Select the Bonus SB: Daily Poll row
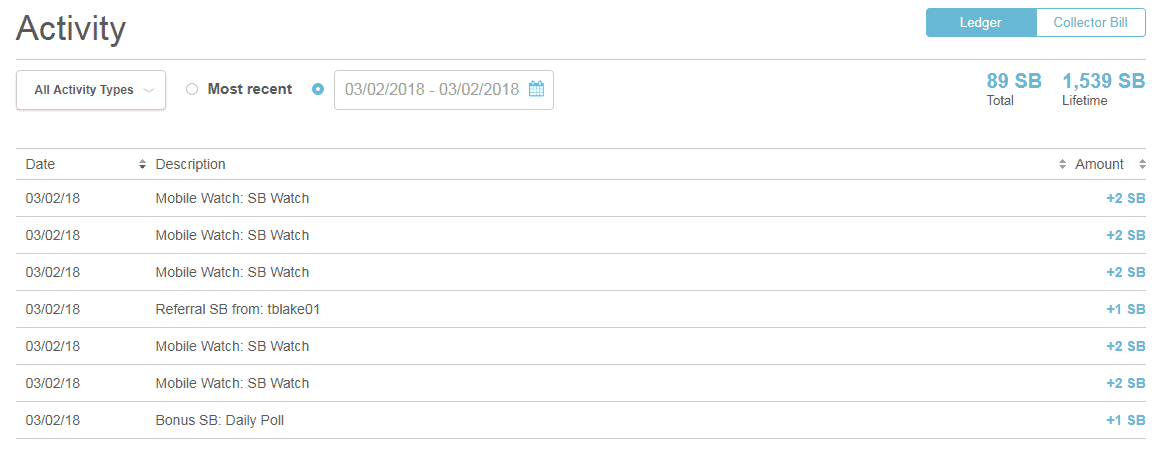Viewport: 1162px width, 452px height. (x=581, y=420)
